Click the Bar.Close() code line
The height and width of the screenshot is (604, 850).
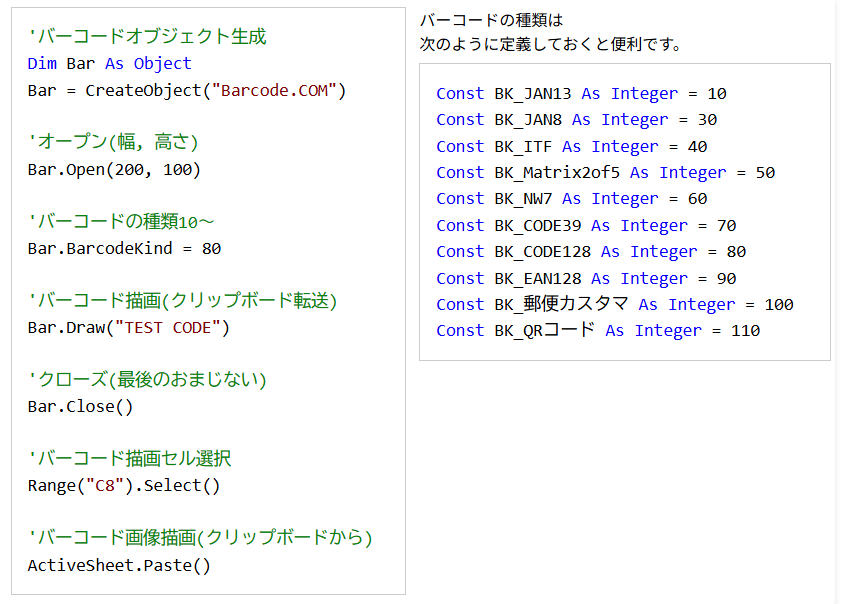tap(80, 407)
